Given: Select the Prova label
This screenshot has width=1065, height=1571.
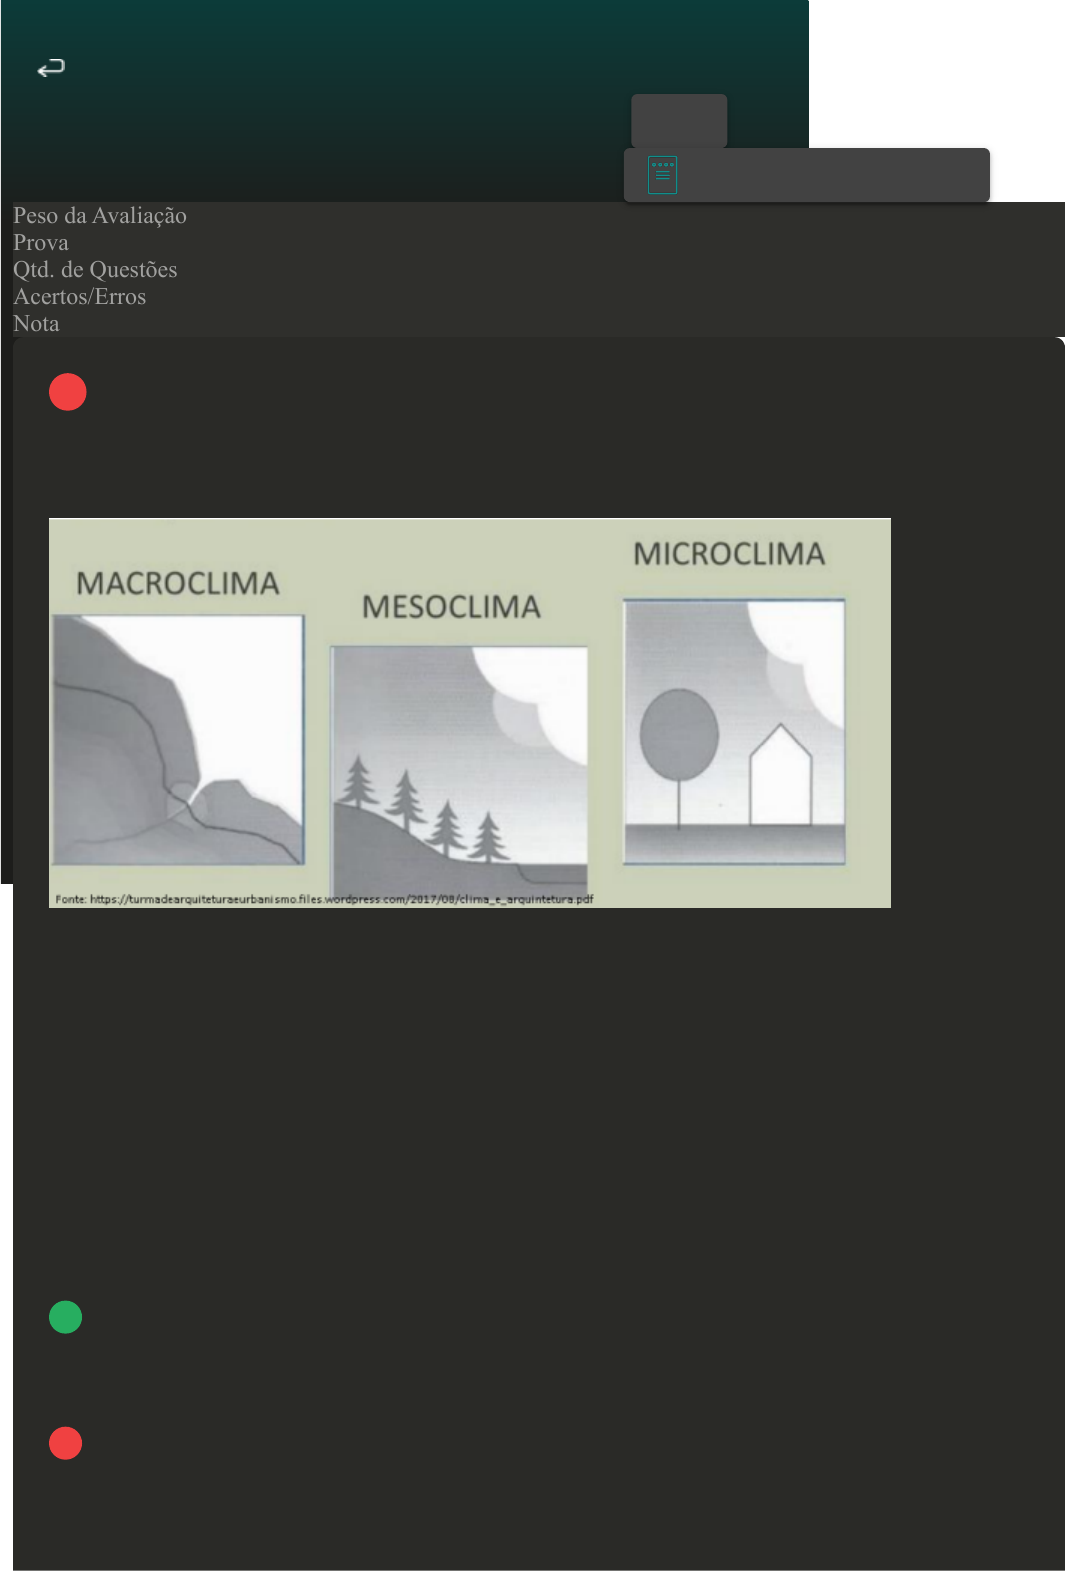Looking at the screenshot, I should (x=41, y=243).
